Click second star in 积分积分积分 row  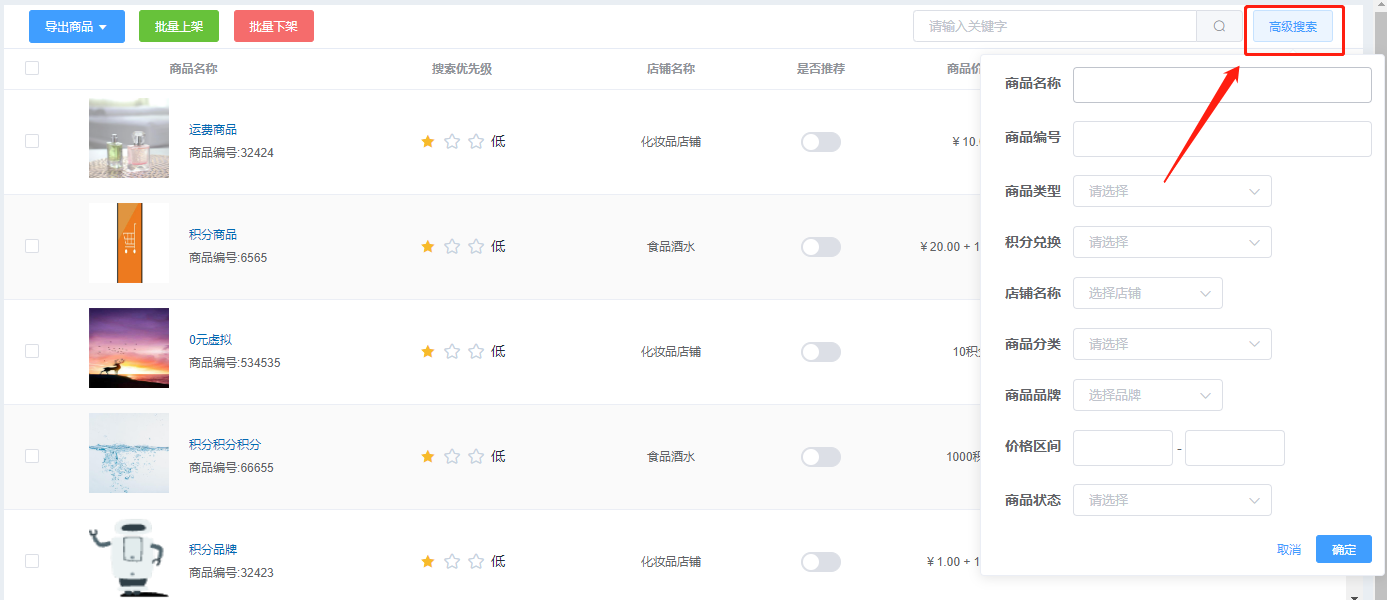452,457
